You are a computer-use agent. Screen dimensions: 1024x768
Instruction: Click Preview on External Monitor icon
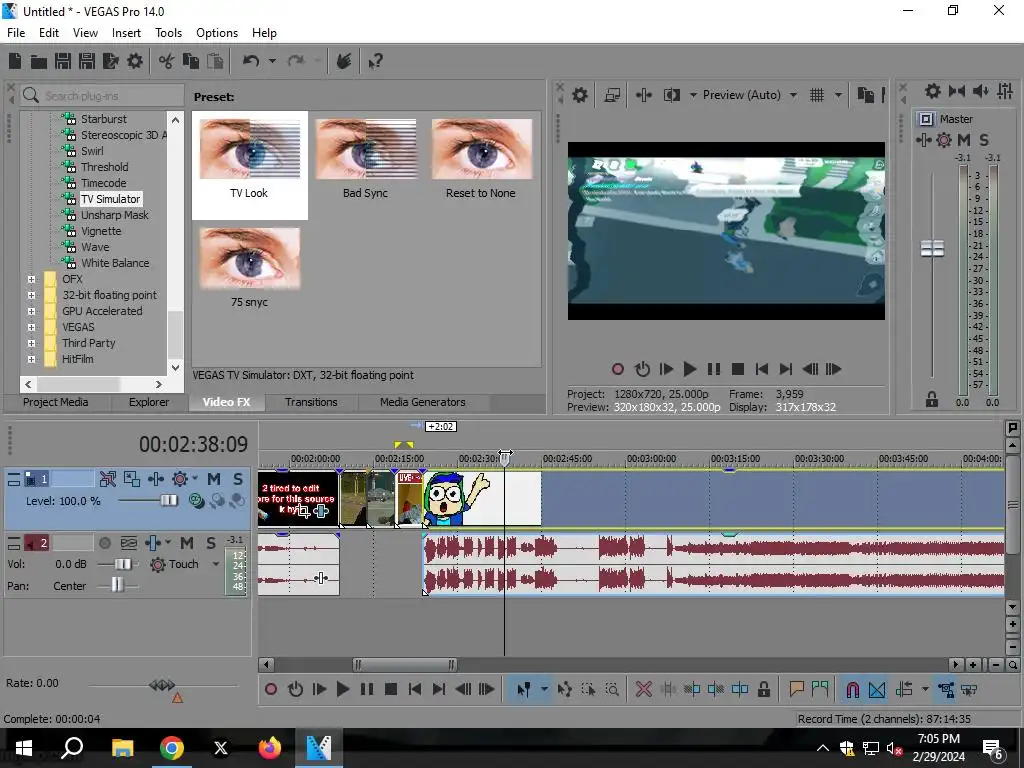pos(612,95)
